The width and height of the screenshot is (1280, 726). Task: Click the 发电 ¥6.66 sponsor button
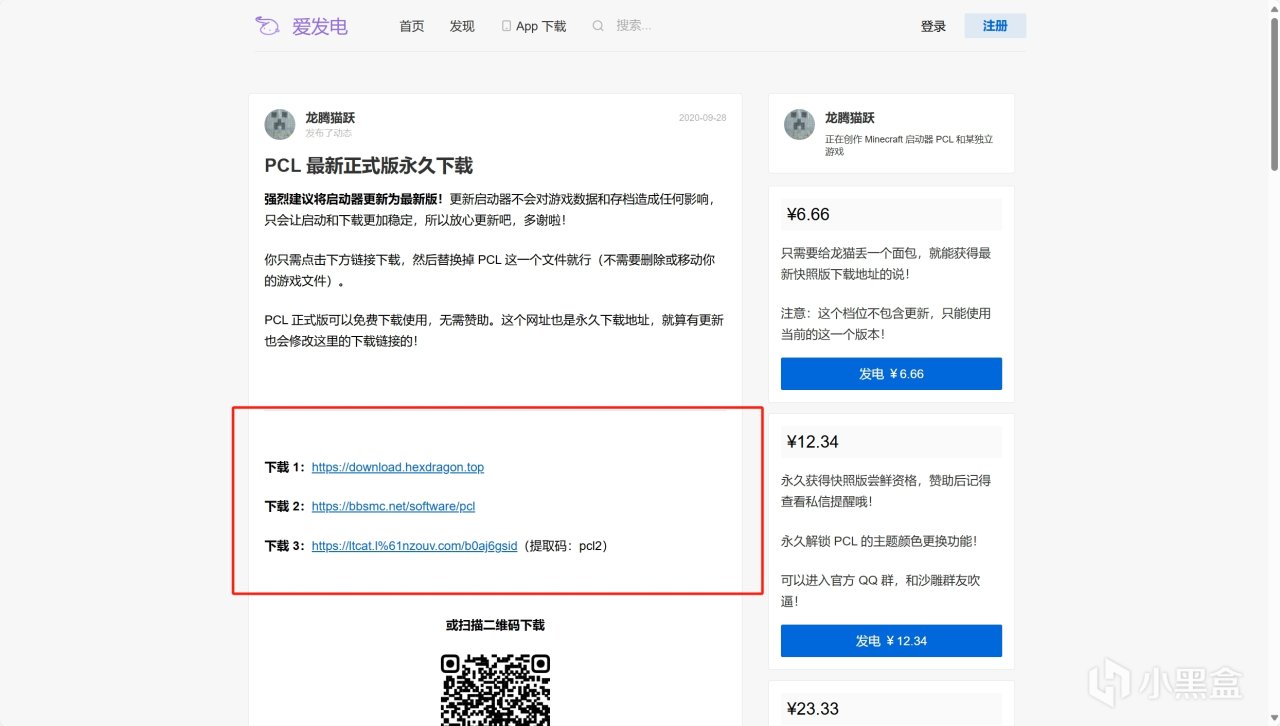point(891,374)
